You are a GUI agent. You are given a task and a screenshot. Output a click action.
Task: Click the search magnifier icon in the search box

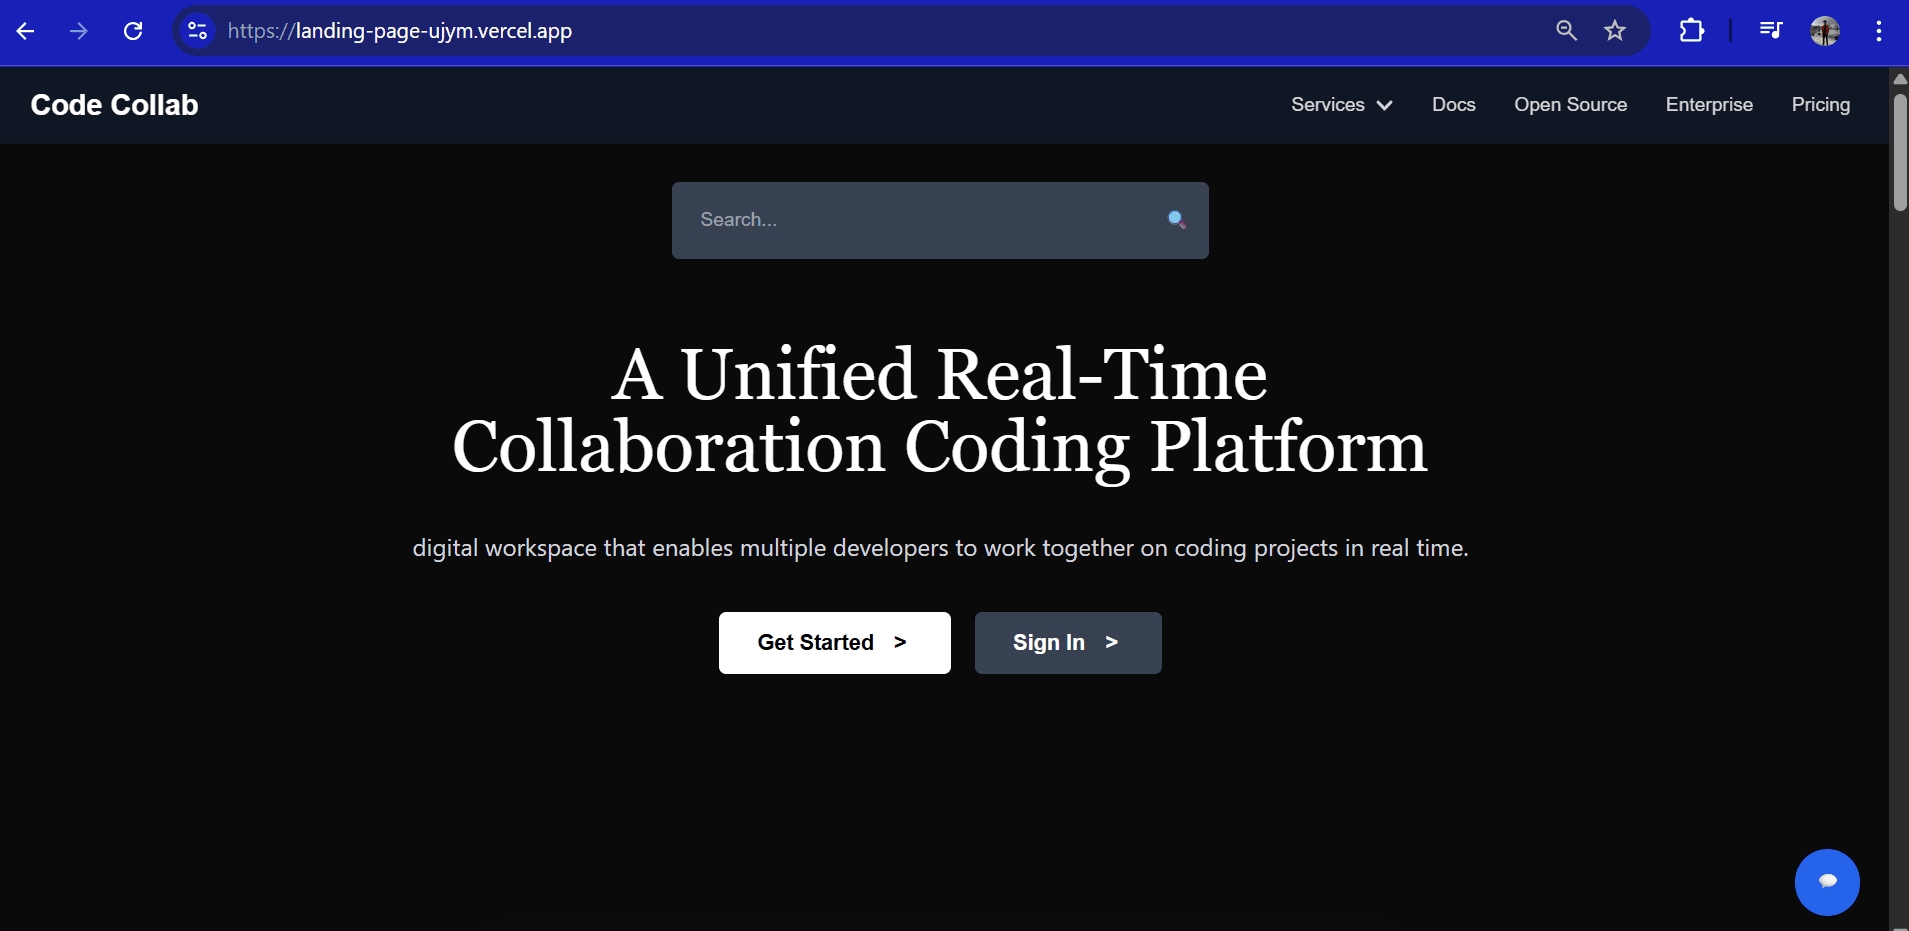1177,220
